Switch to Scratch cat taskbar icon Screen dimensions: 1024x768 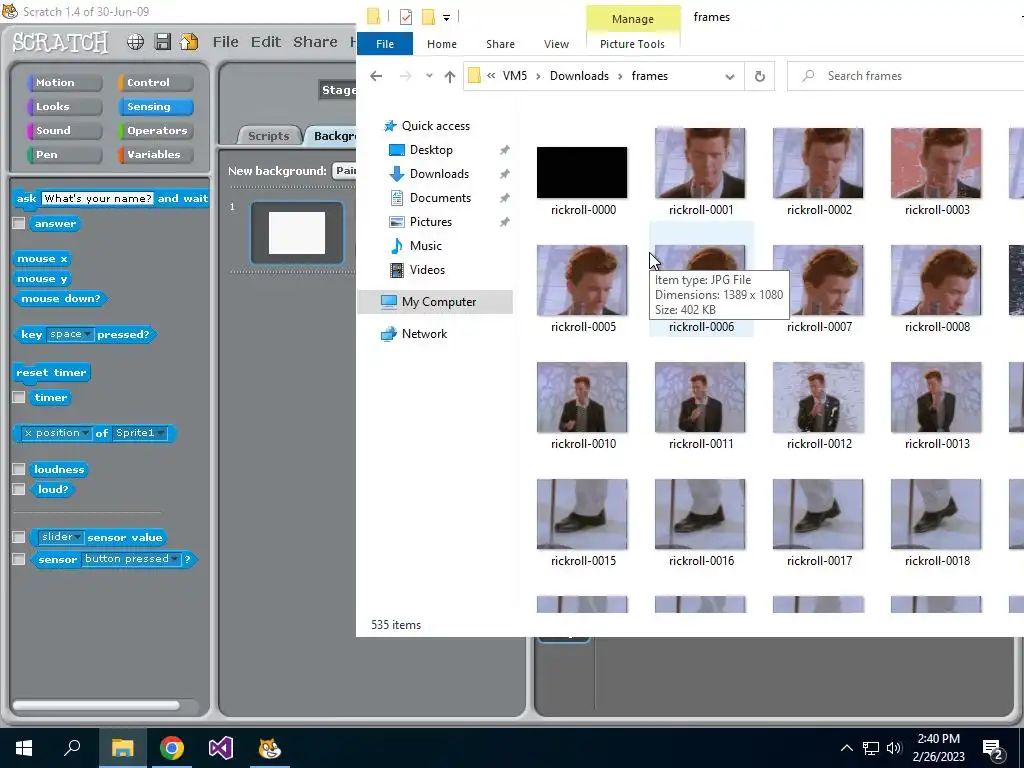click(x=270, y=748)
